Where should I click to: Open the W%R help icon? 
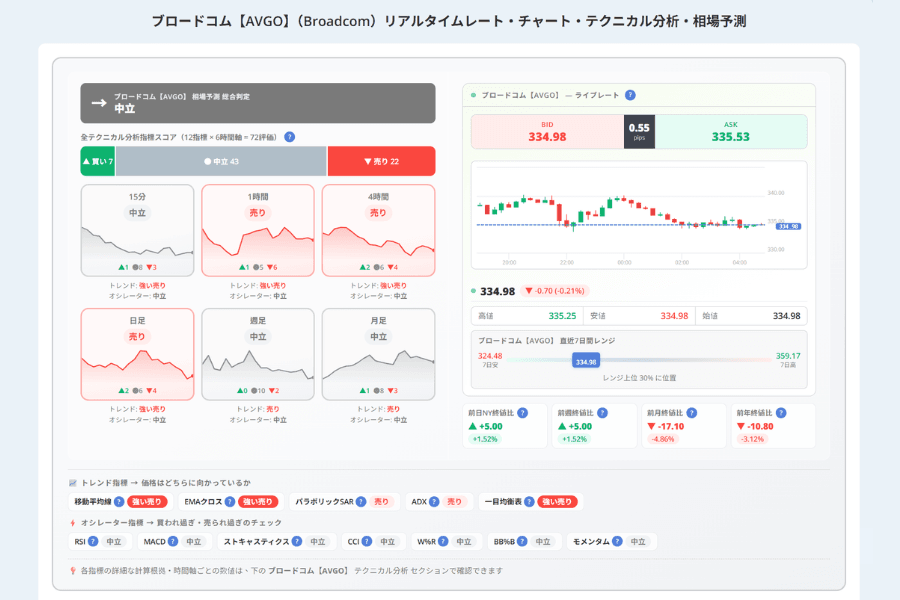click(x=443, y=541)
